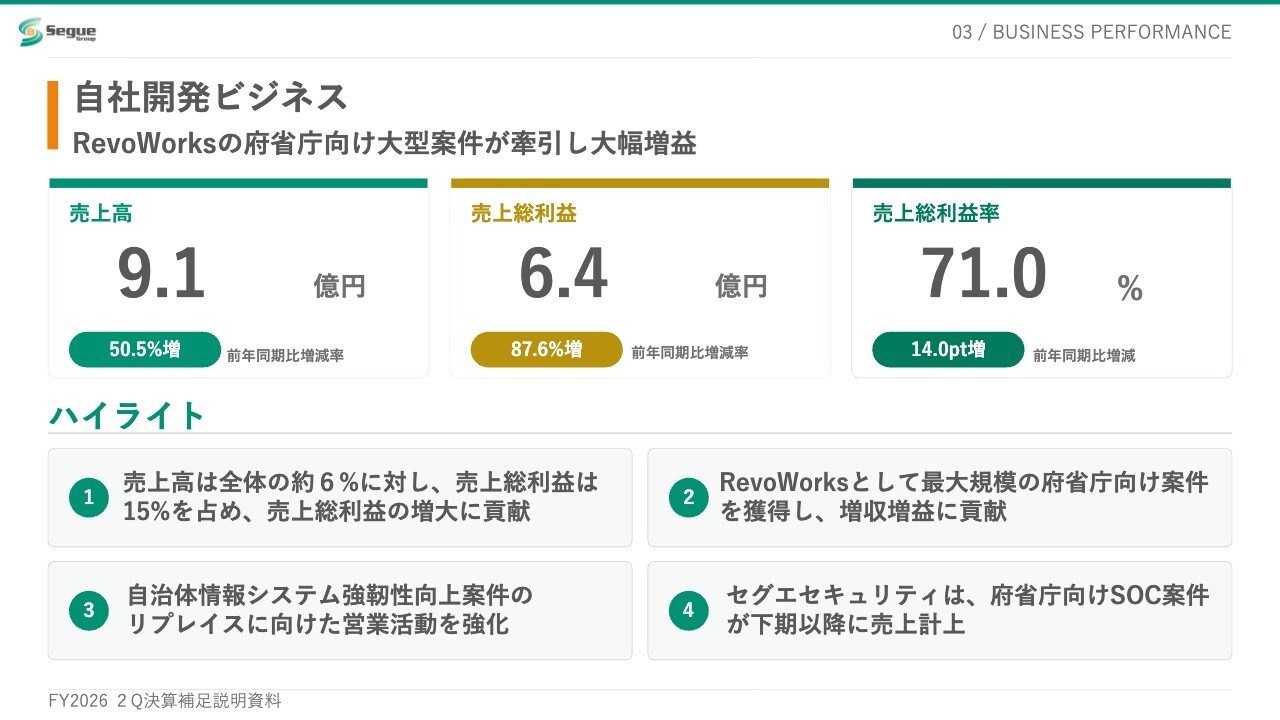Click the 9.1 sales value
The width and height of the screenshot is (1280, 720).
(161, 274)
